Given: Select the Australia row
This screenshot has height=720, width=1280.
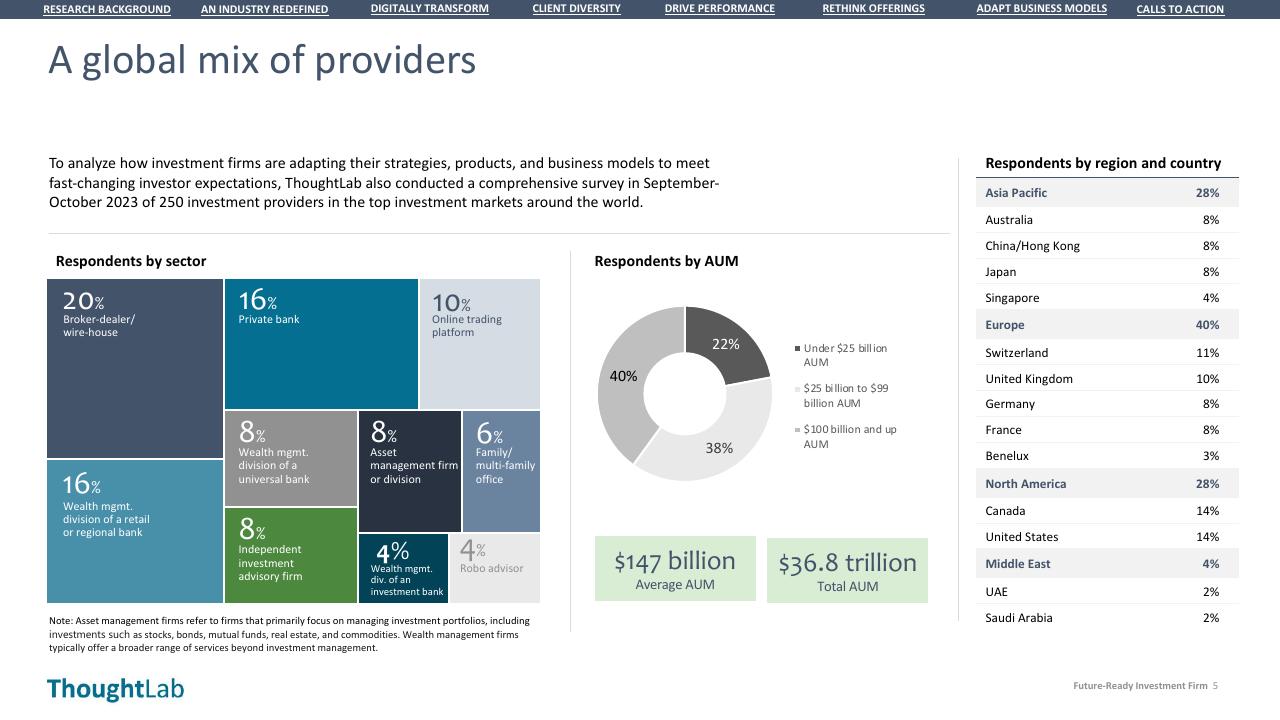Looking at the screenshot, I should tap(1107, 220).
